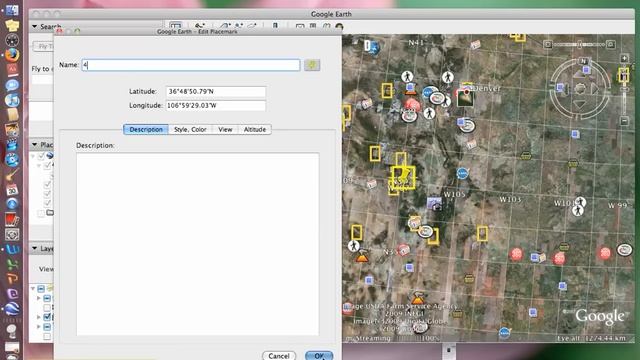Toggle the sidebar toolbar button
This screenshot has height=360, width=640.
[x=176, y=26]
